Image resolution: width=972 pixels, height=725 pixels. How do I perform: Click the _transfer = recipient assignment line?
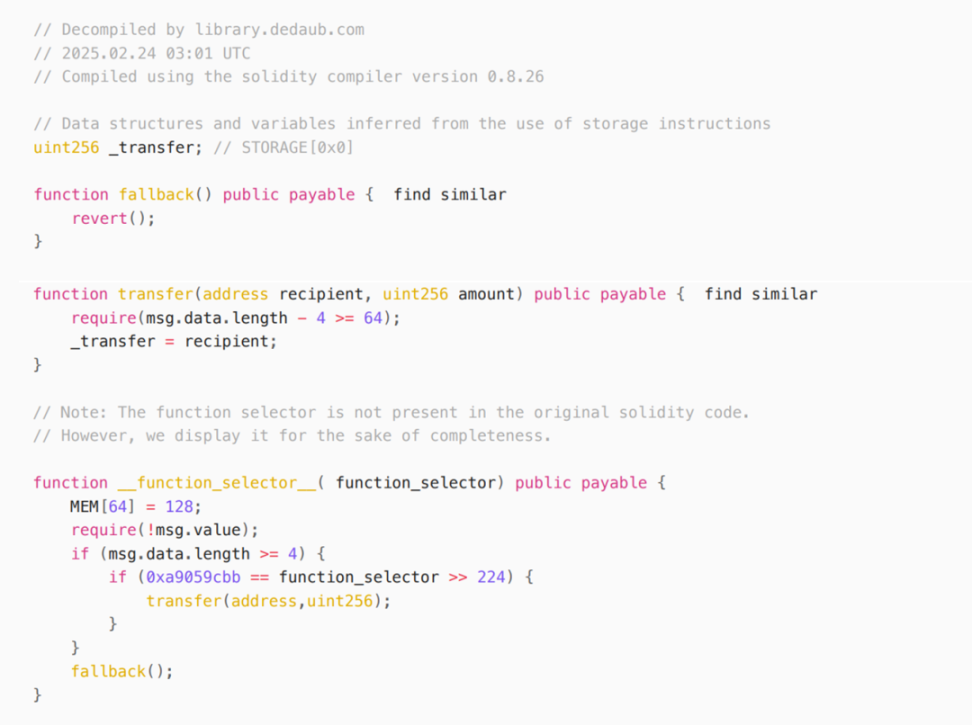(x=173, y=341)
